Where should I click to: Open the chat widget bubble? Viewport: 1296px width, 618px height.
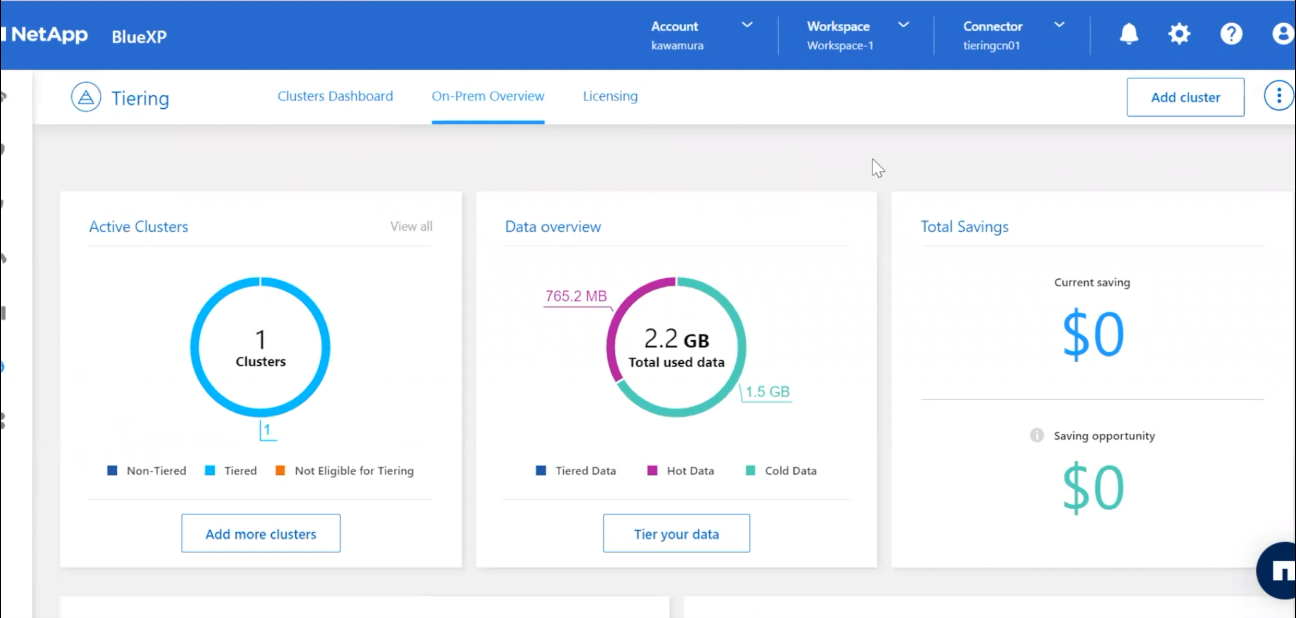tap(1278, 571)
